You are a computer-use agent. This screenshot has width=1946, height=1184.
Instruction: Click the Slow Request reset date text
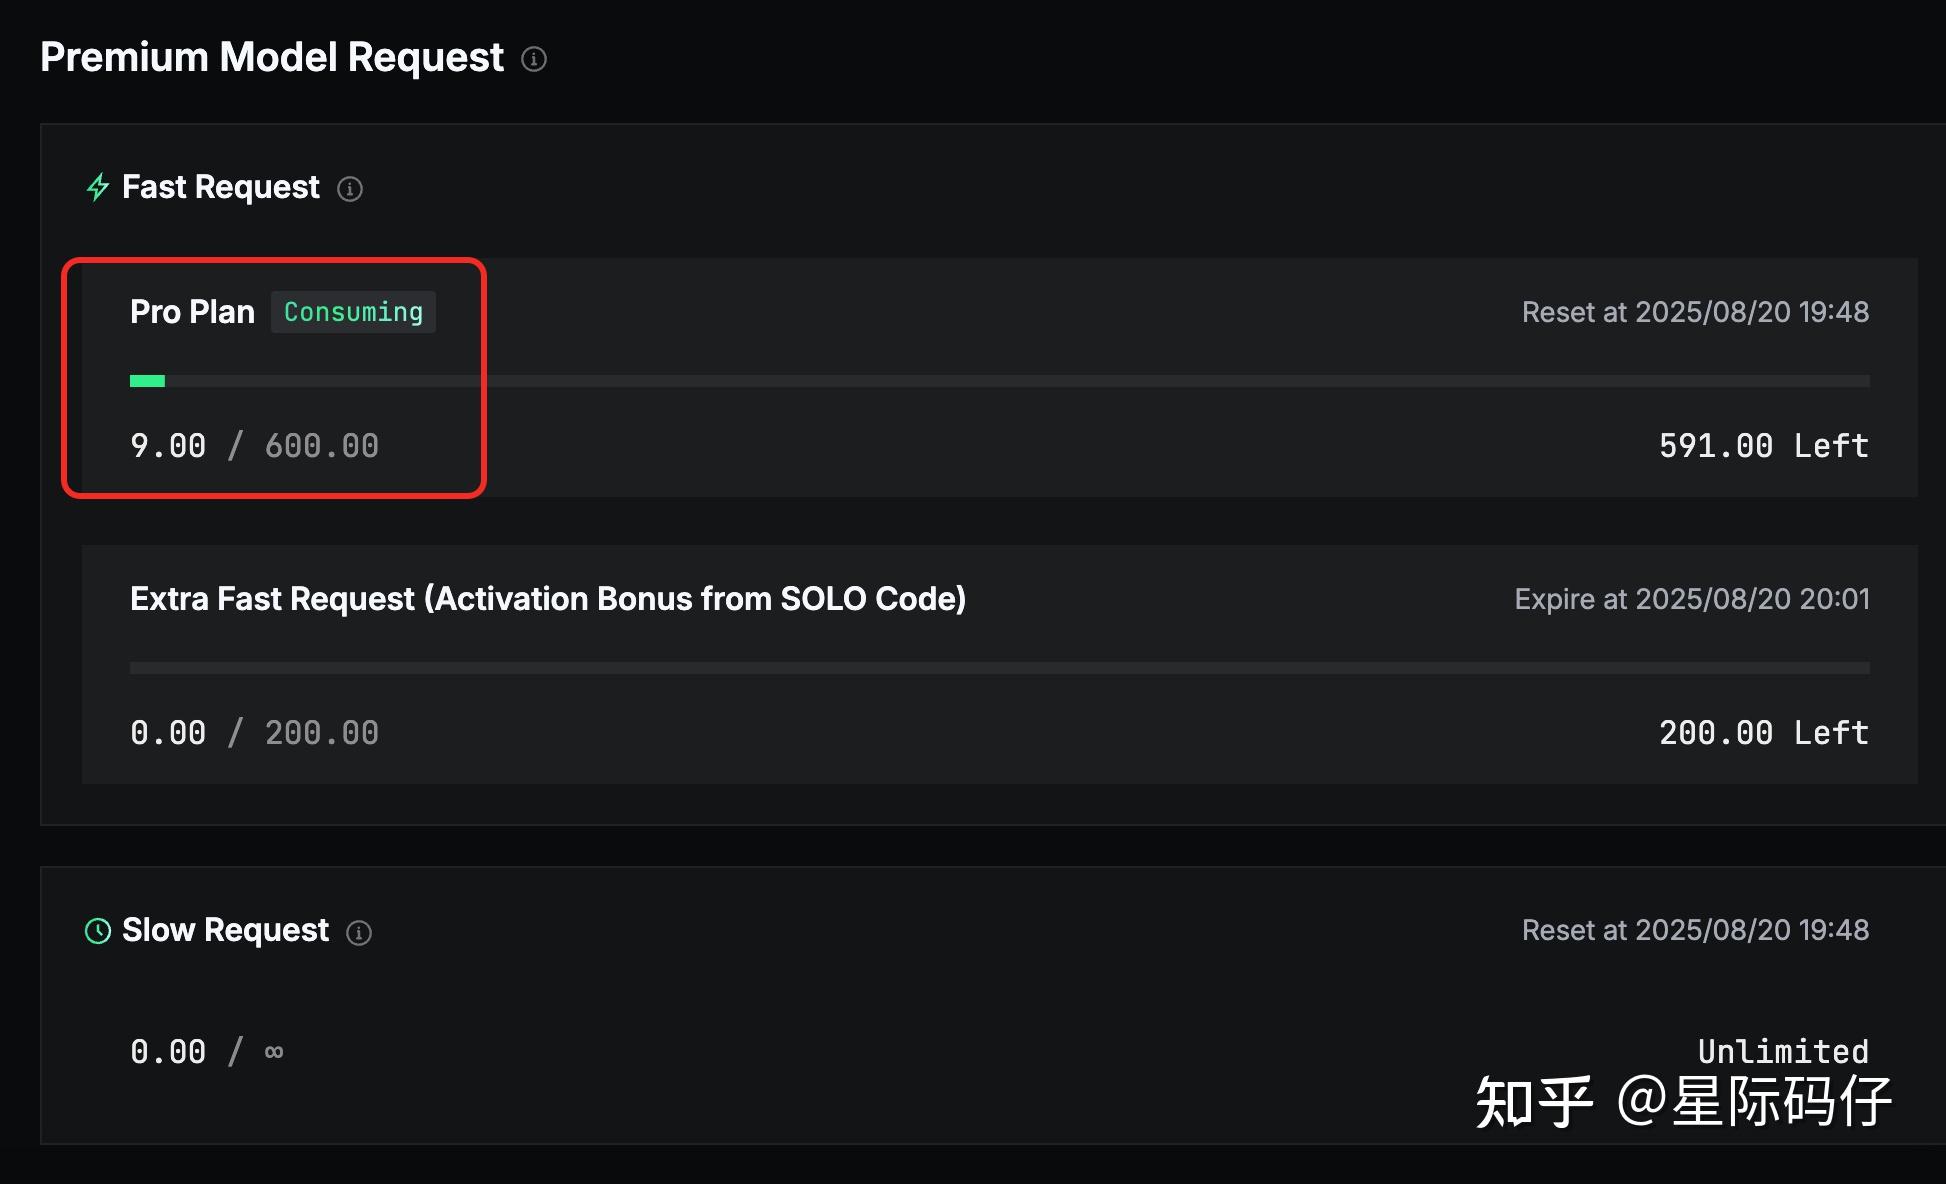[1695, 930]
